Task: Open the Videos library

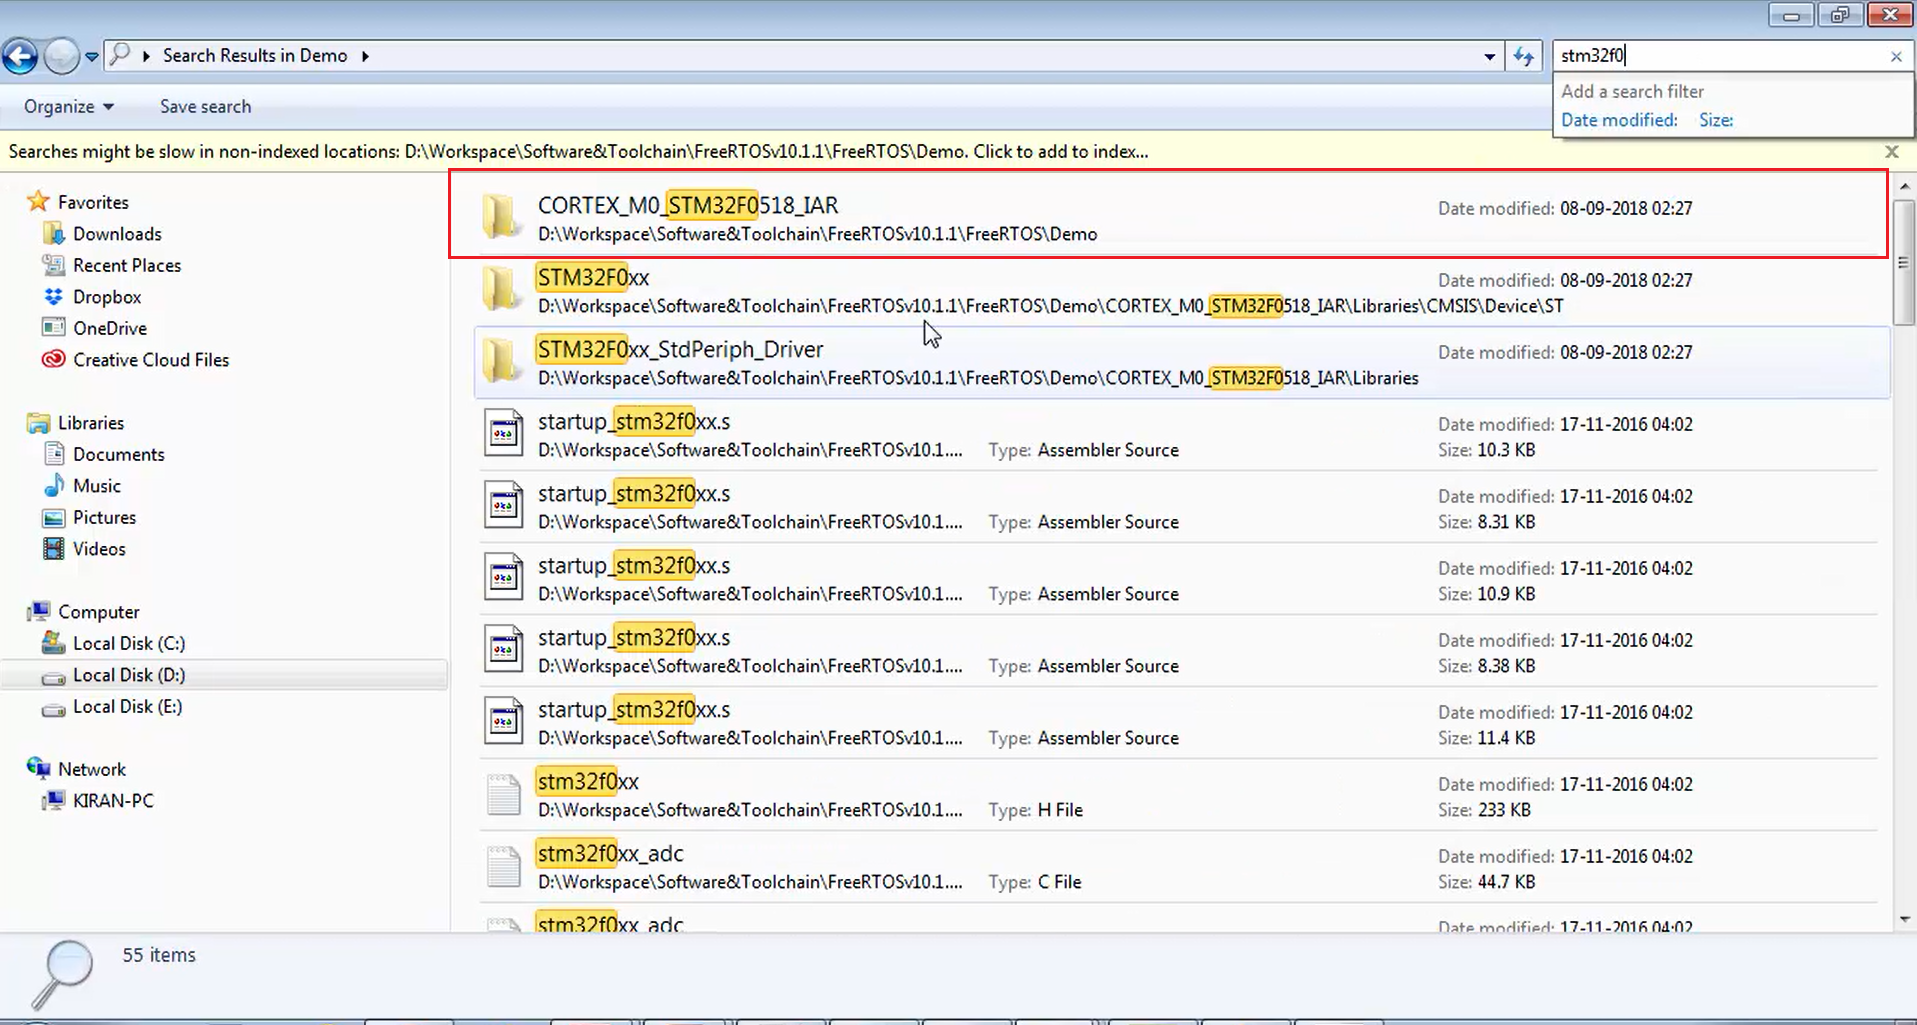Action: coord(99,549)
